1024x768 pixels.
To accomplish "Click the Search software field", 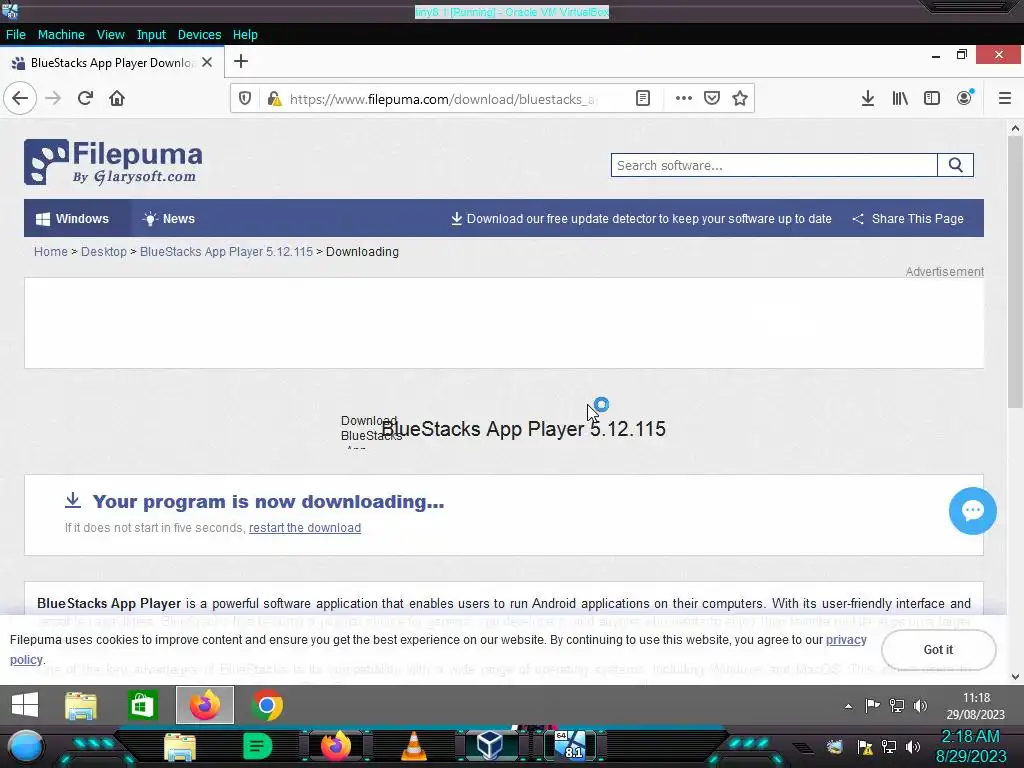I will click(x=774, y=165).
